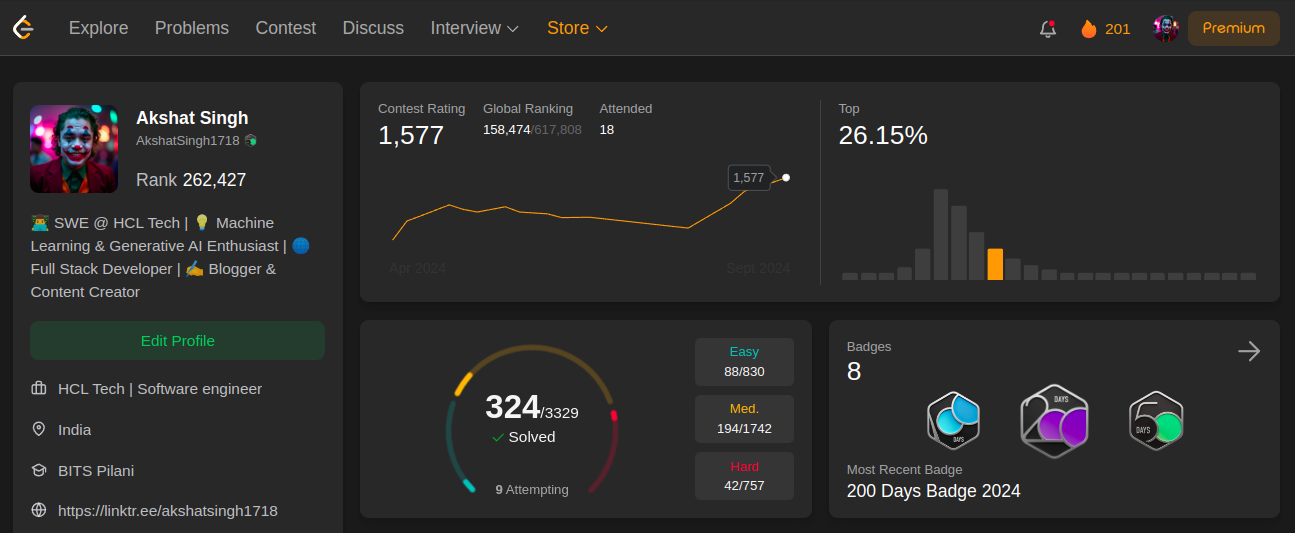Click the India location text
Image resolution: width=1295 pixels, height=533 pixels.
[75, 430]
